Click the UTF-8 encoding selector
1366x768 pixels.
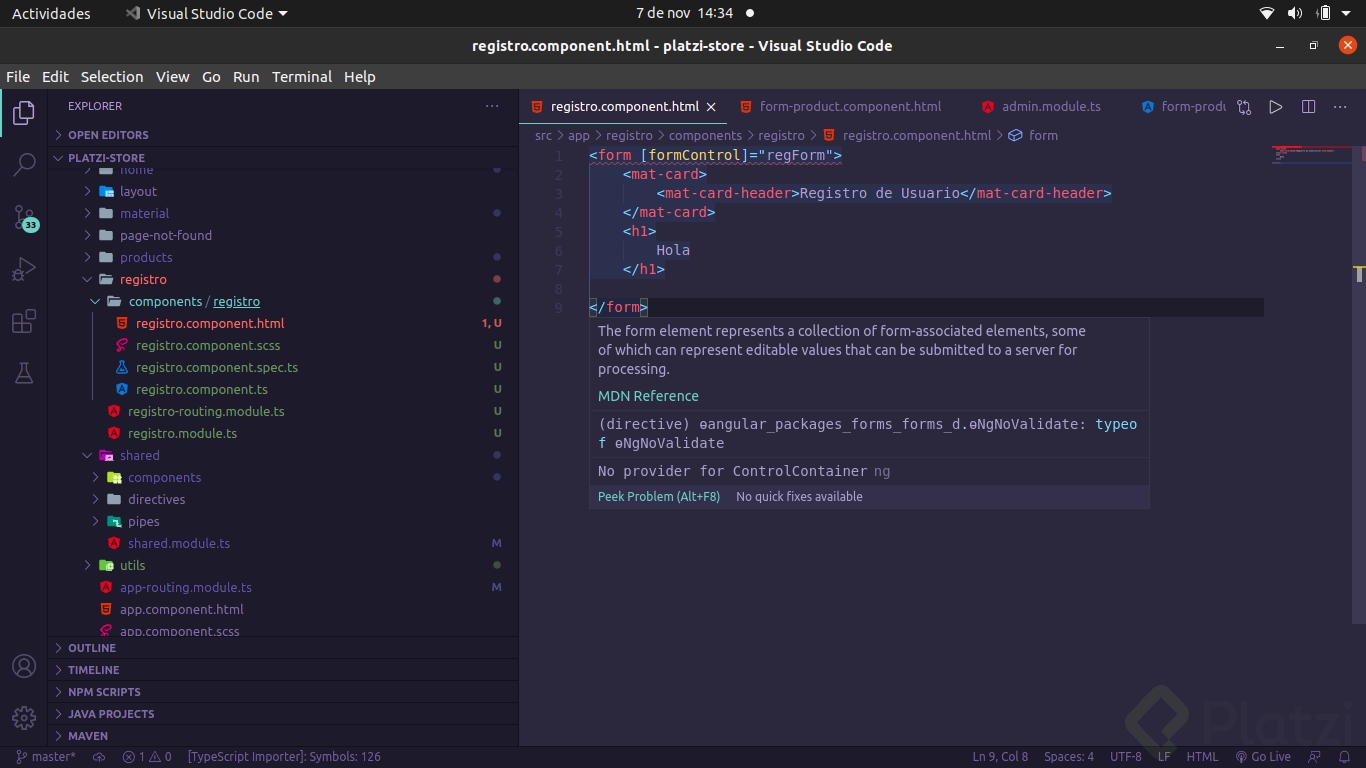coord(1126,757)
